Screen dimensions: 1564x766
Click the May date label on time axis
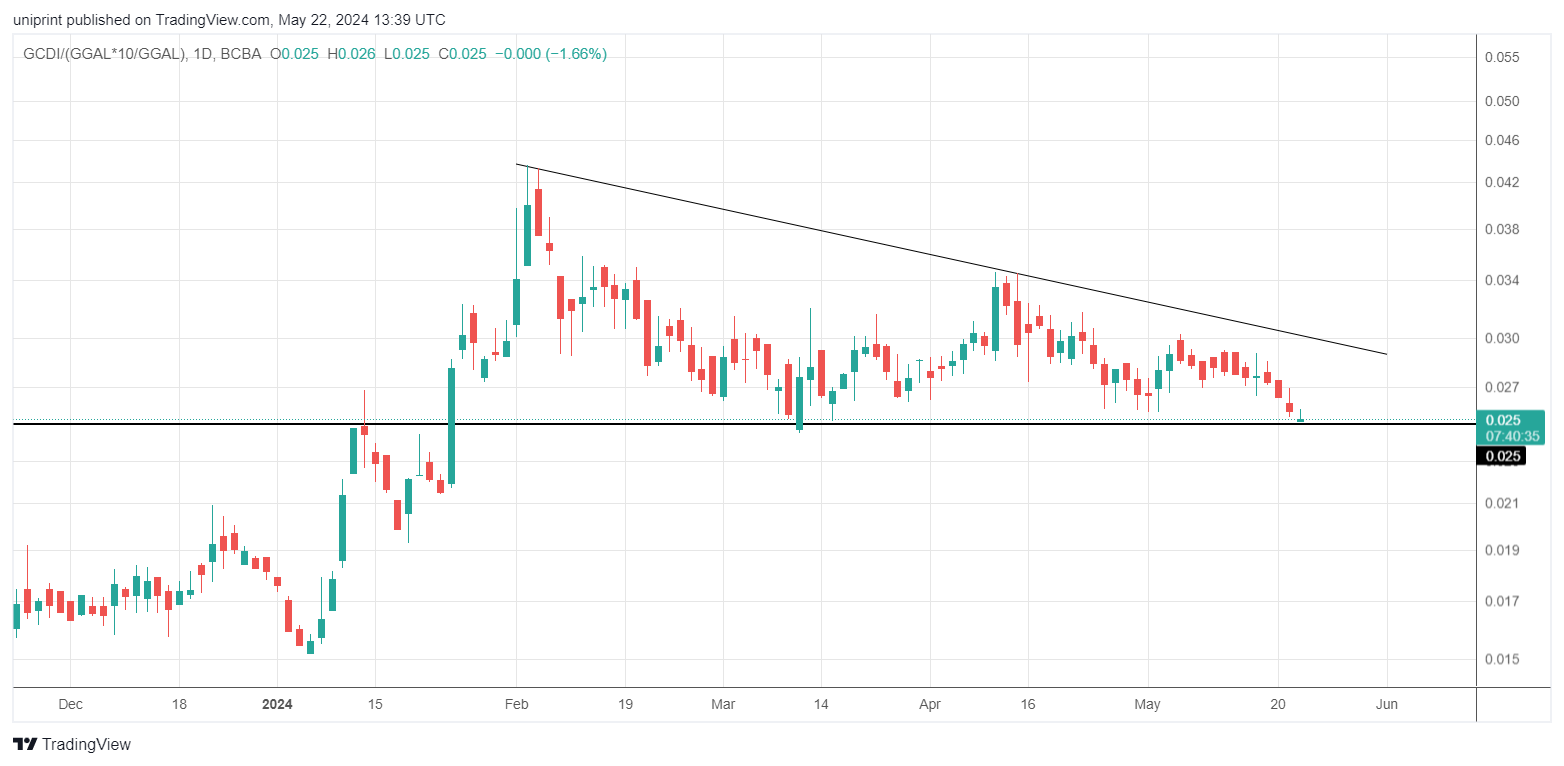tap(1147, 705)
